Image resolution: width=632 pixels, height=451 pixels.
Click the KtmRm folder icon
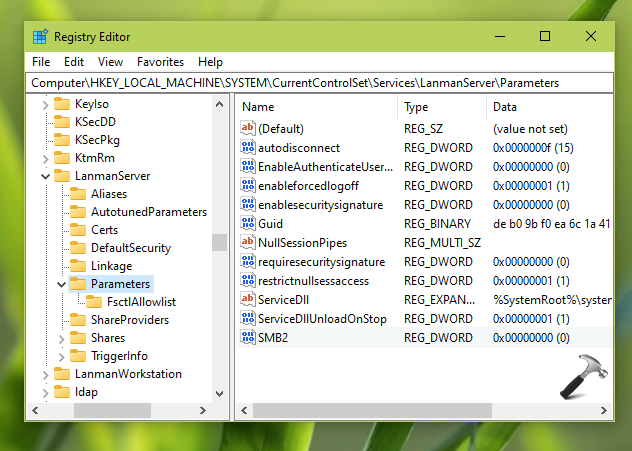click(62, 158)
